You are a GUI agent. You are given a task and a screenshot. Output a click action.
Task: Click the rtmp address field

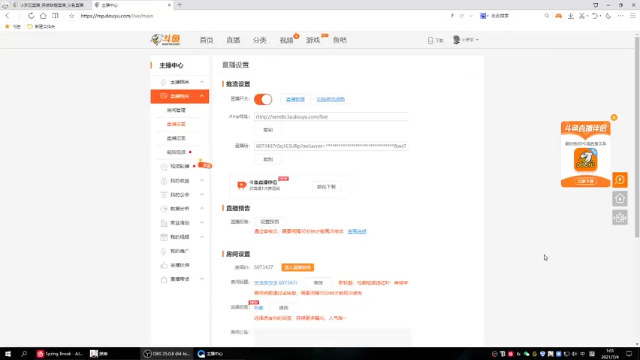point(331,117)
